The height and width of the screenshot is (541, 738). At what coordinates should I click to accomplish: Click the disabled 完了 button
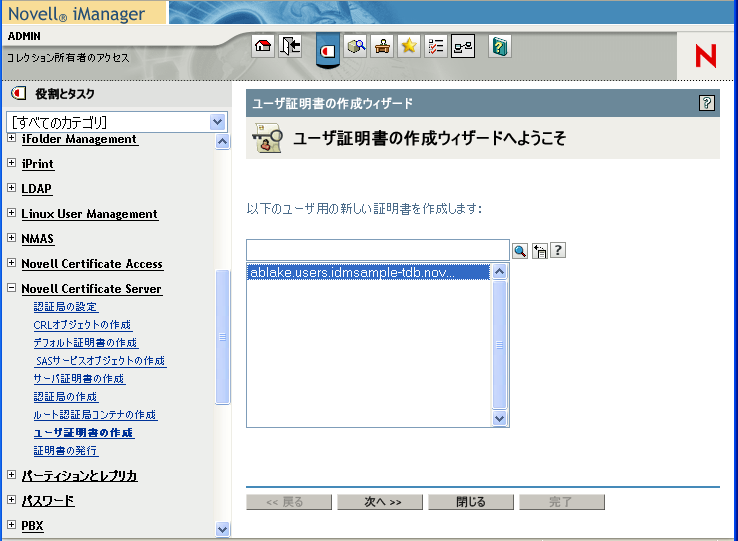tap(562, 502)
